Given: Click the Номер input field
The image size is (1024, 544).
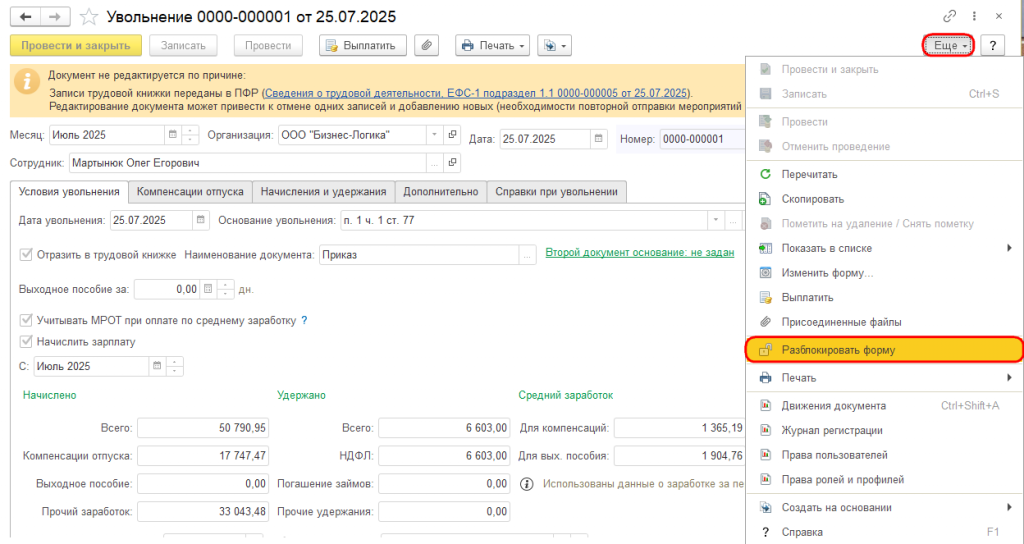Looking at the screenshot, I should [x=702, y=139].
